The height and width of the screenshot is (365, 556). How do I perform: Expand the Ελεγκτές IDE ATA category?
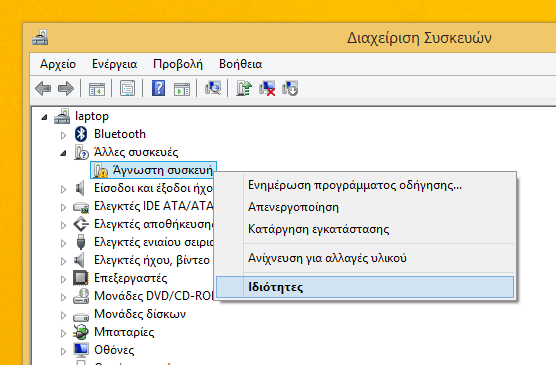(63, 207)
